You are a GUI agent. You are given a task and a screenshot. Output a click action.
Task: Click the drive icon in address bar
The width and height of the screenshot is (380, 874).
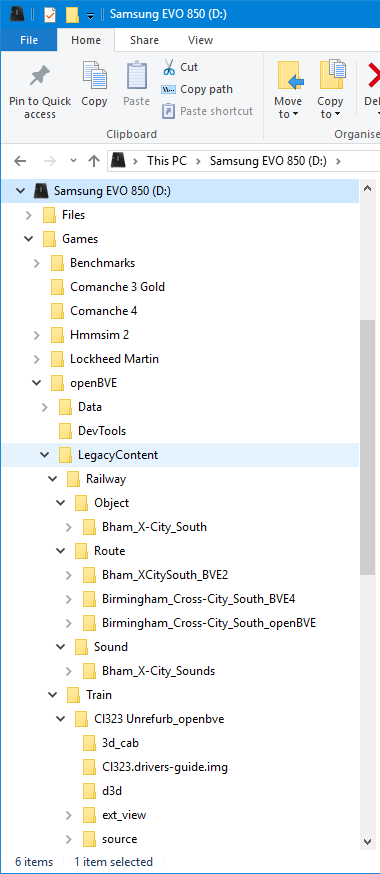(117, 161)
